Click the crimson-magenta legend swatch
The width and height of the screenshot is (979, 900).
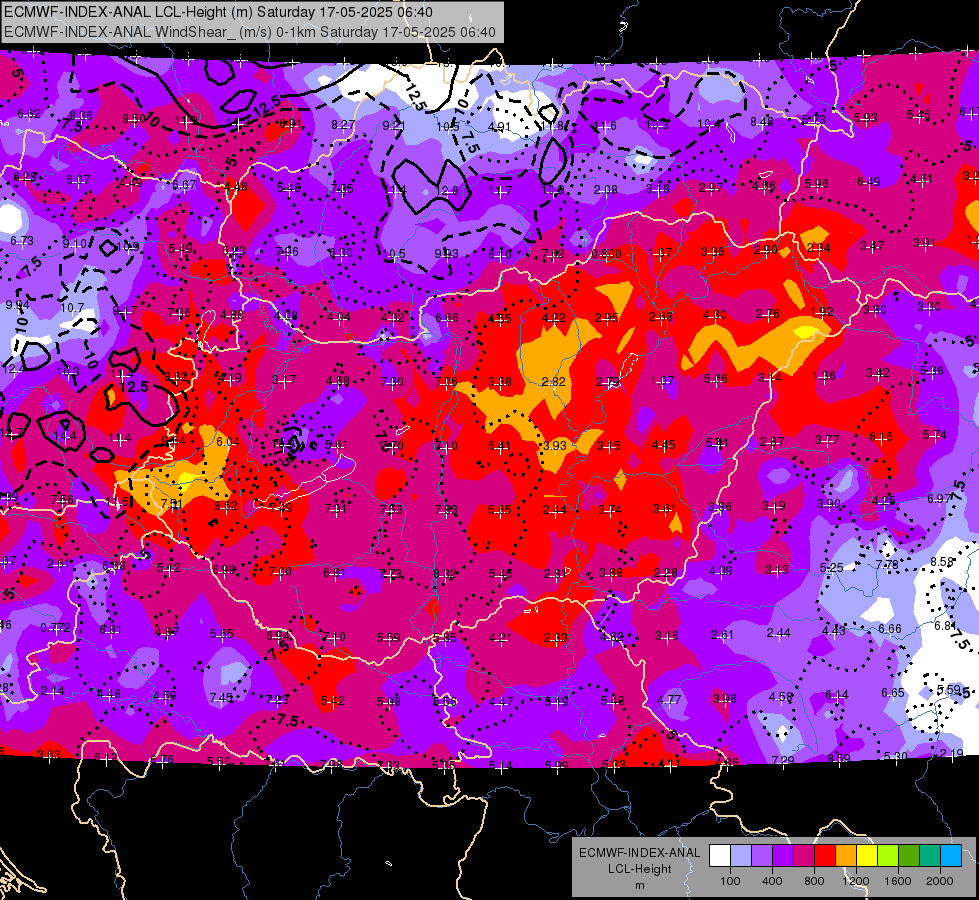[x=804, y=856]
